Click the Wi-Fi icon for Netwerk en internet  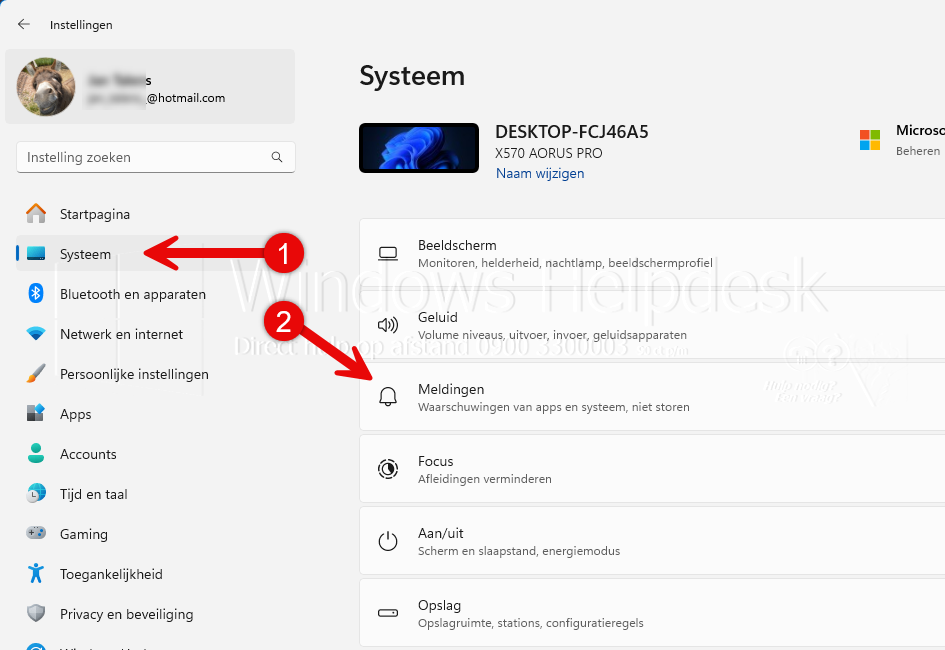[36, 333]
